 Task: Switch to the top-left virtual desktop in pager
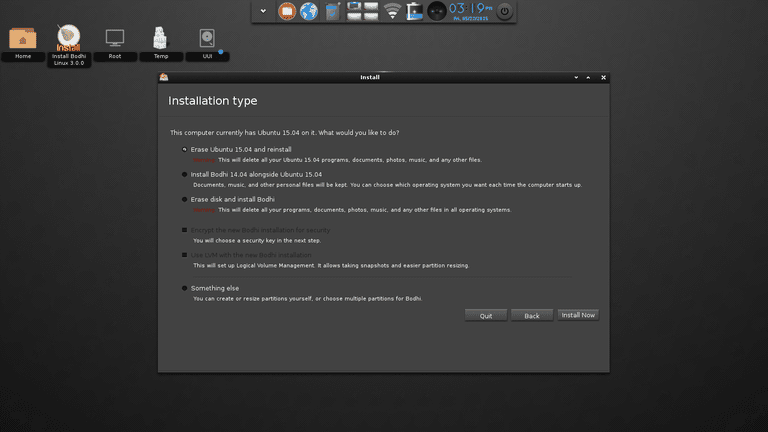point(354,6)
